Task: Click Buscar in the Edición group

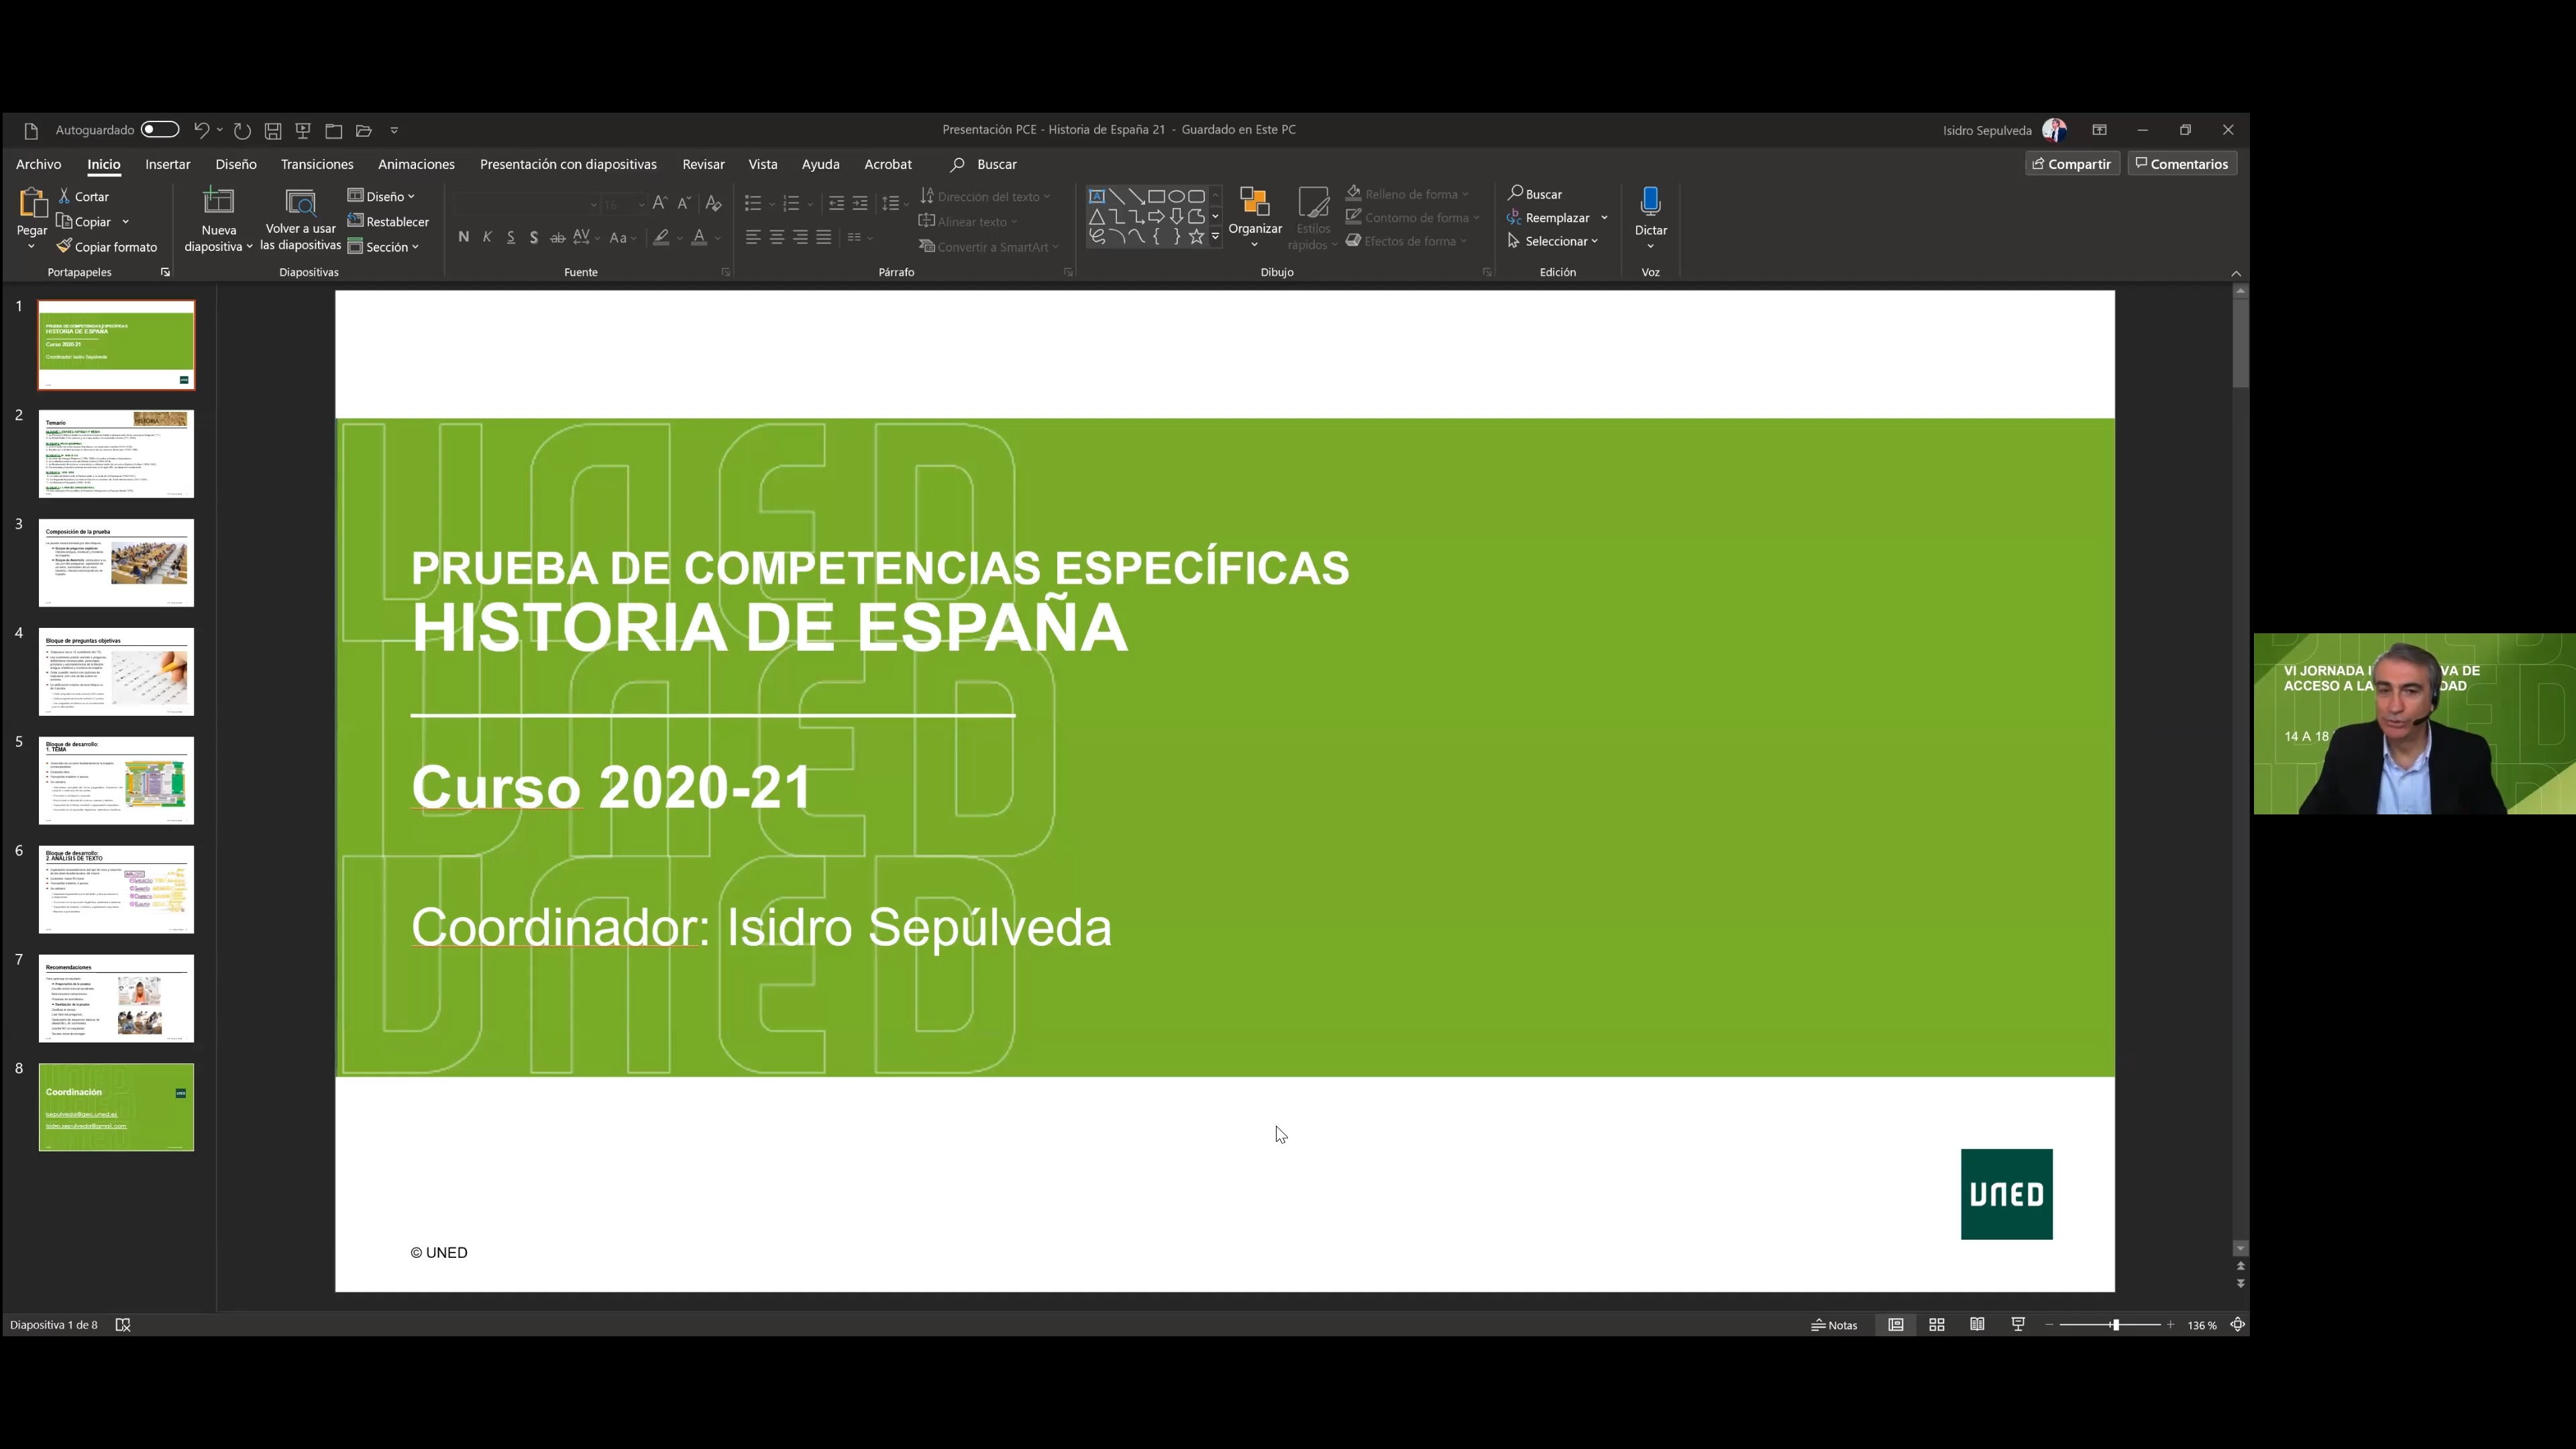Action: click(1535, 194)
